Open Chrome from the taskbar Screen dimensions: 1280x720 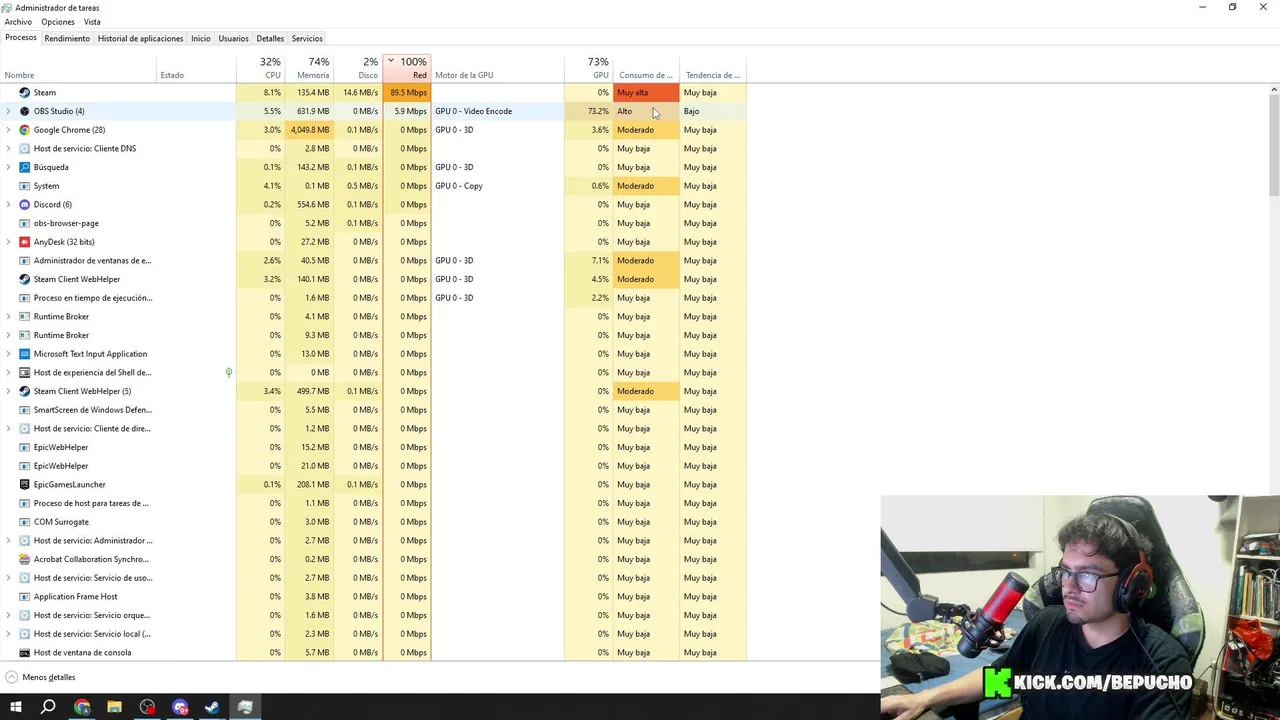[82, 707]
